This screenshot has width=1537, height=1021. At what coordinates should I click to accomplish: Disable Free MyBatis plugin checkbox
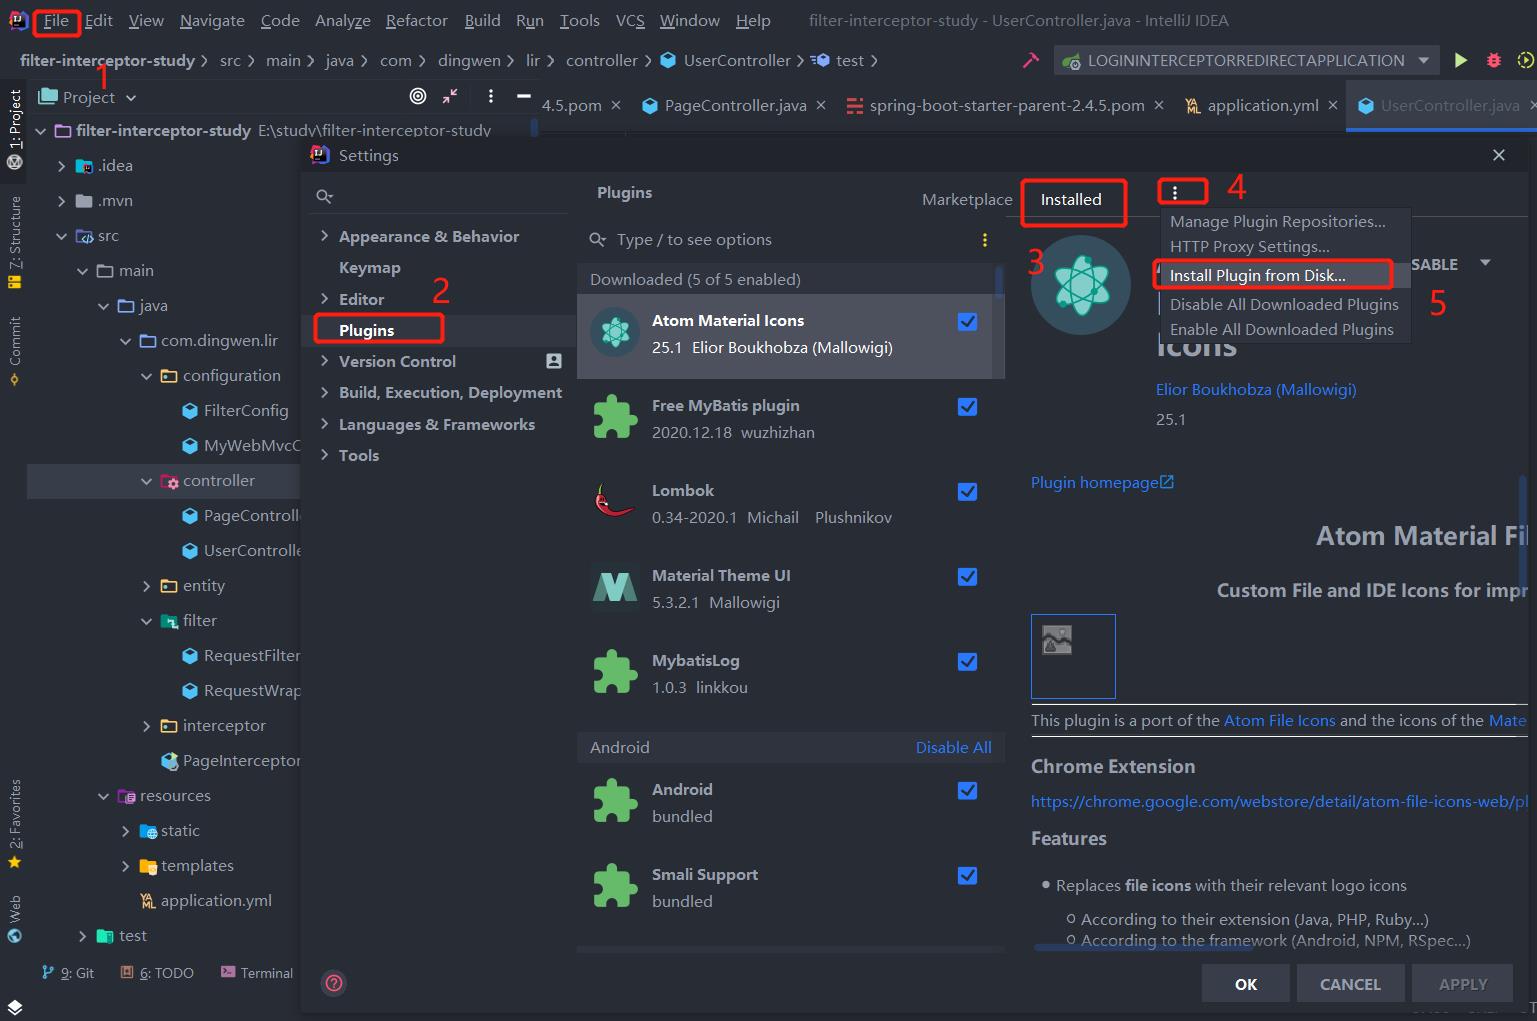967,406
